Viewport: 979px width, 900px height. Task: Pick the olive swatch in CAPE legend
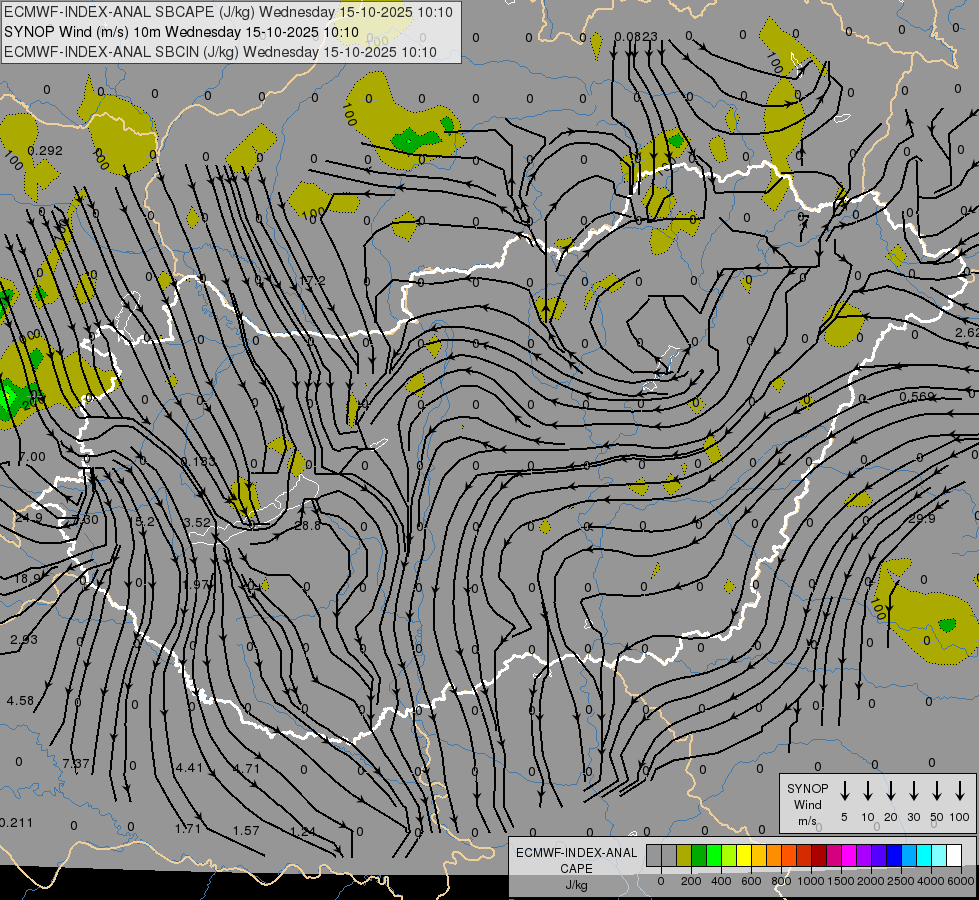(684, 856)
